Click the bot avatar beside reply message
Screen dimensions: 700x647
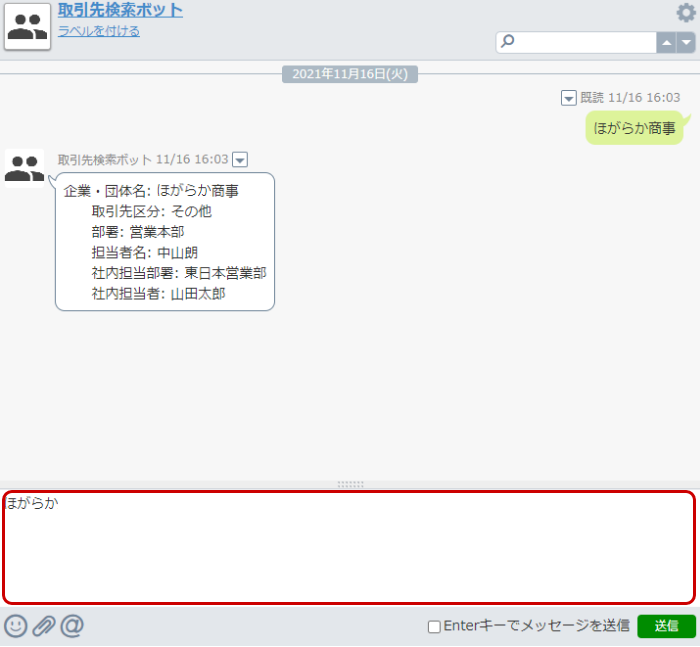coord(25,168)
